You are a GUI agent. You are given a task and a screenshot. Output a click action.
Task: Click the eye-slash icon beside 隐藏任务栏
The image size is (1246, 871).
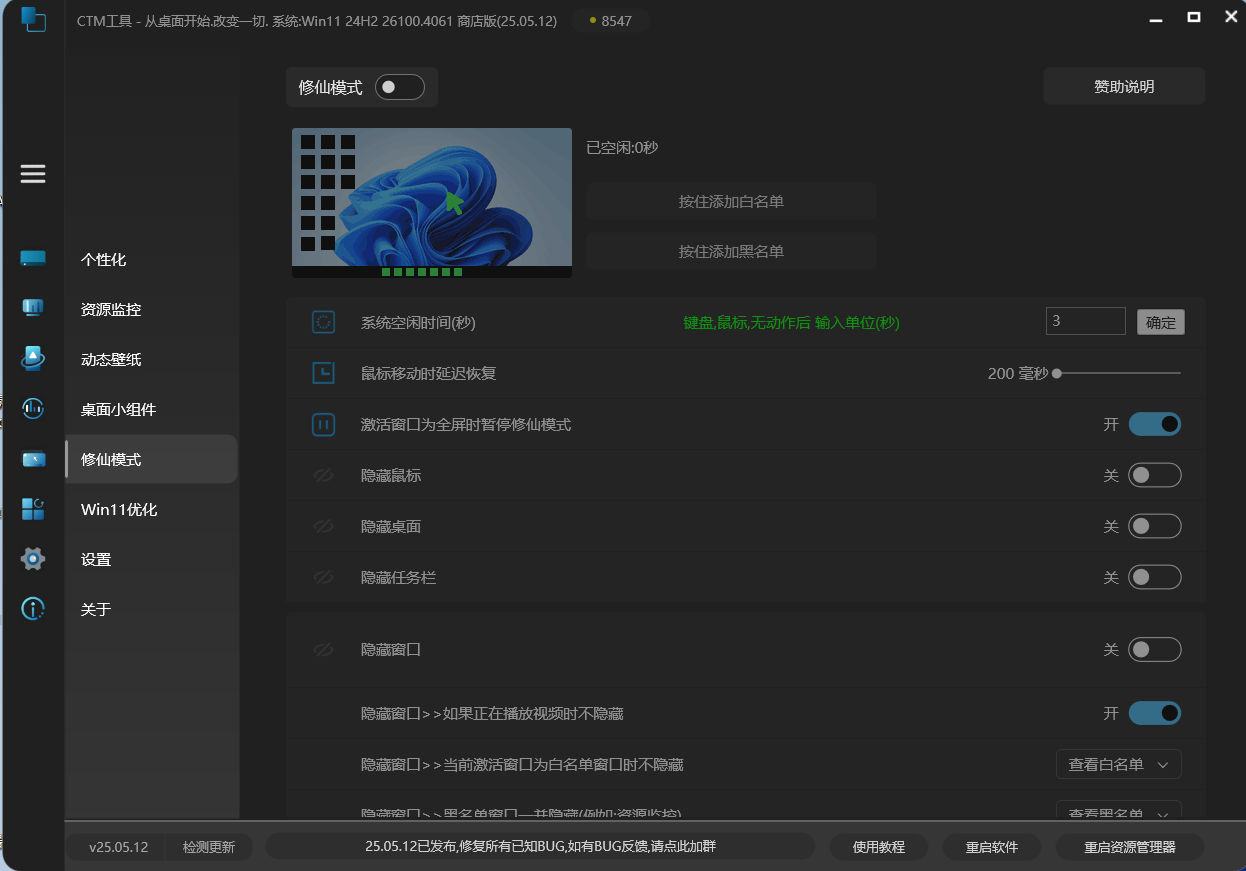click(x=323, y=577)
